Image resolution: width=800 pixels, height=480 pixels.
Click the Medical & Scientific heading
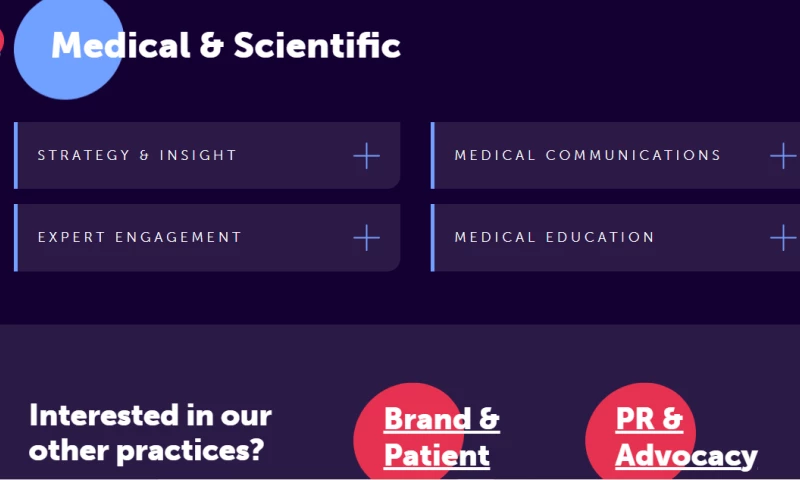(x=226, y=45)
